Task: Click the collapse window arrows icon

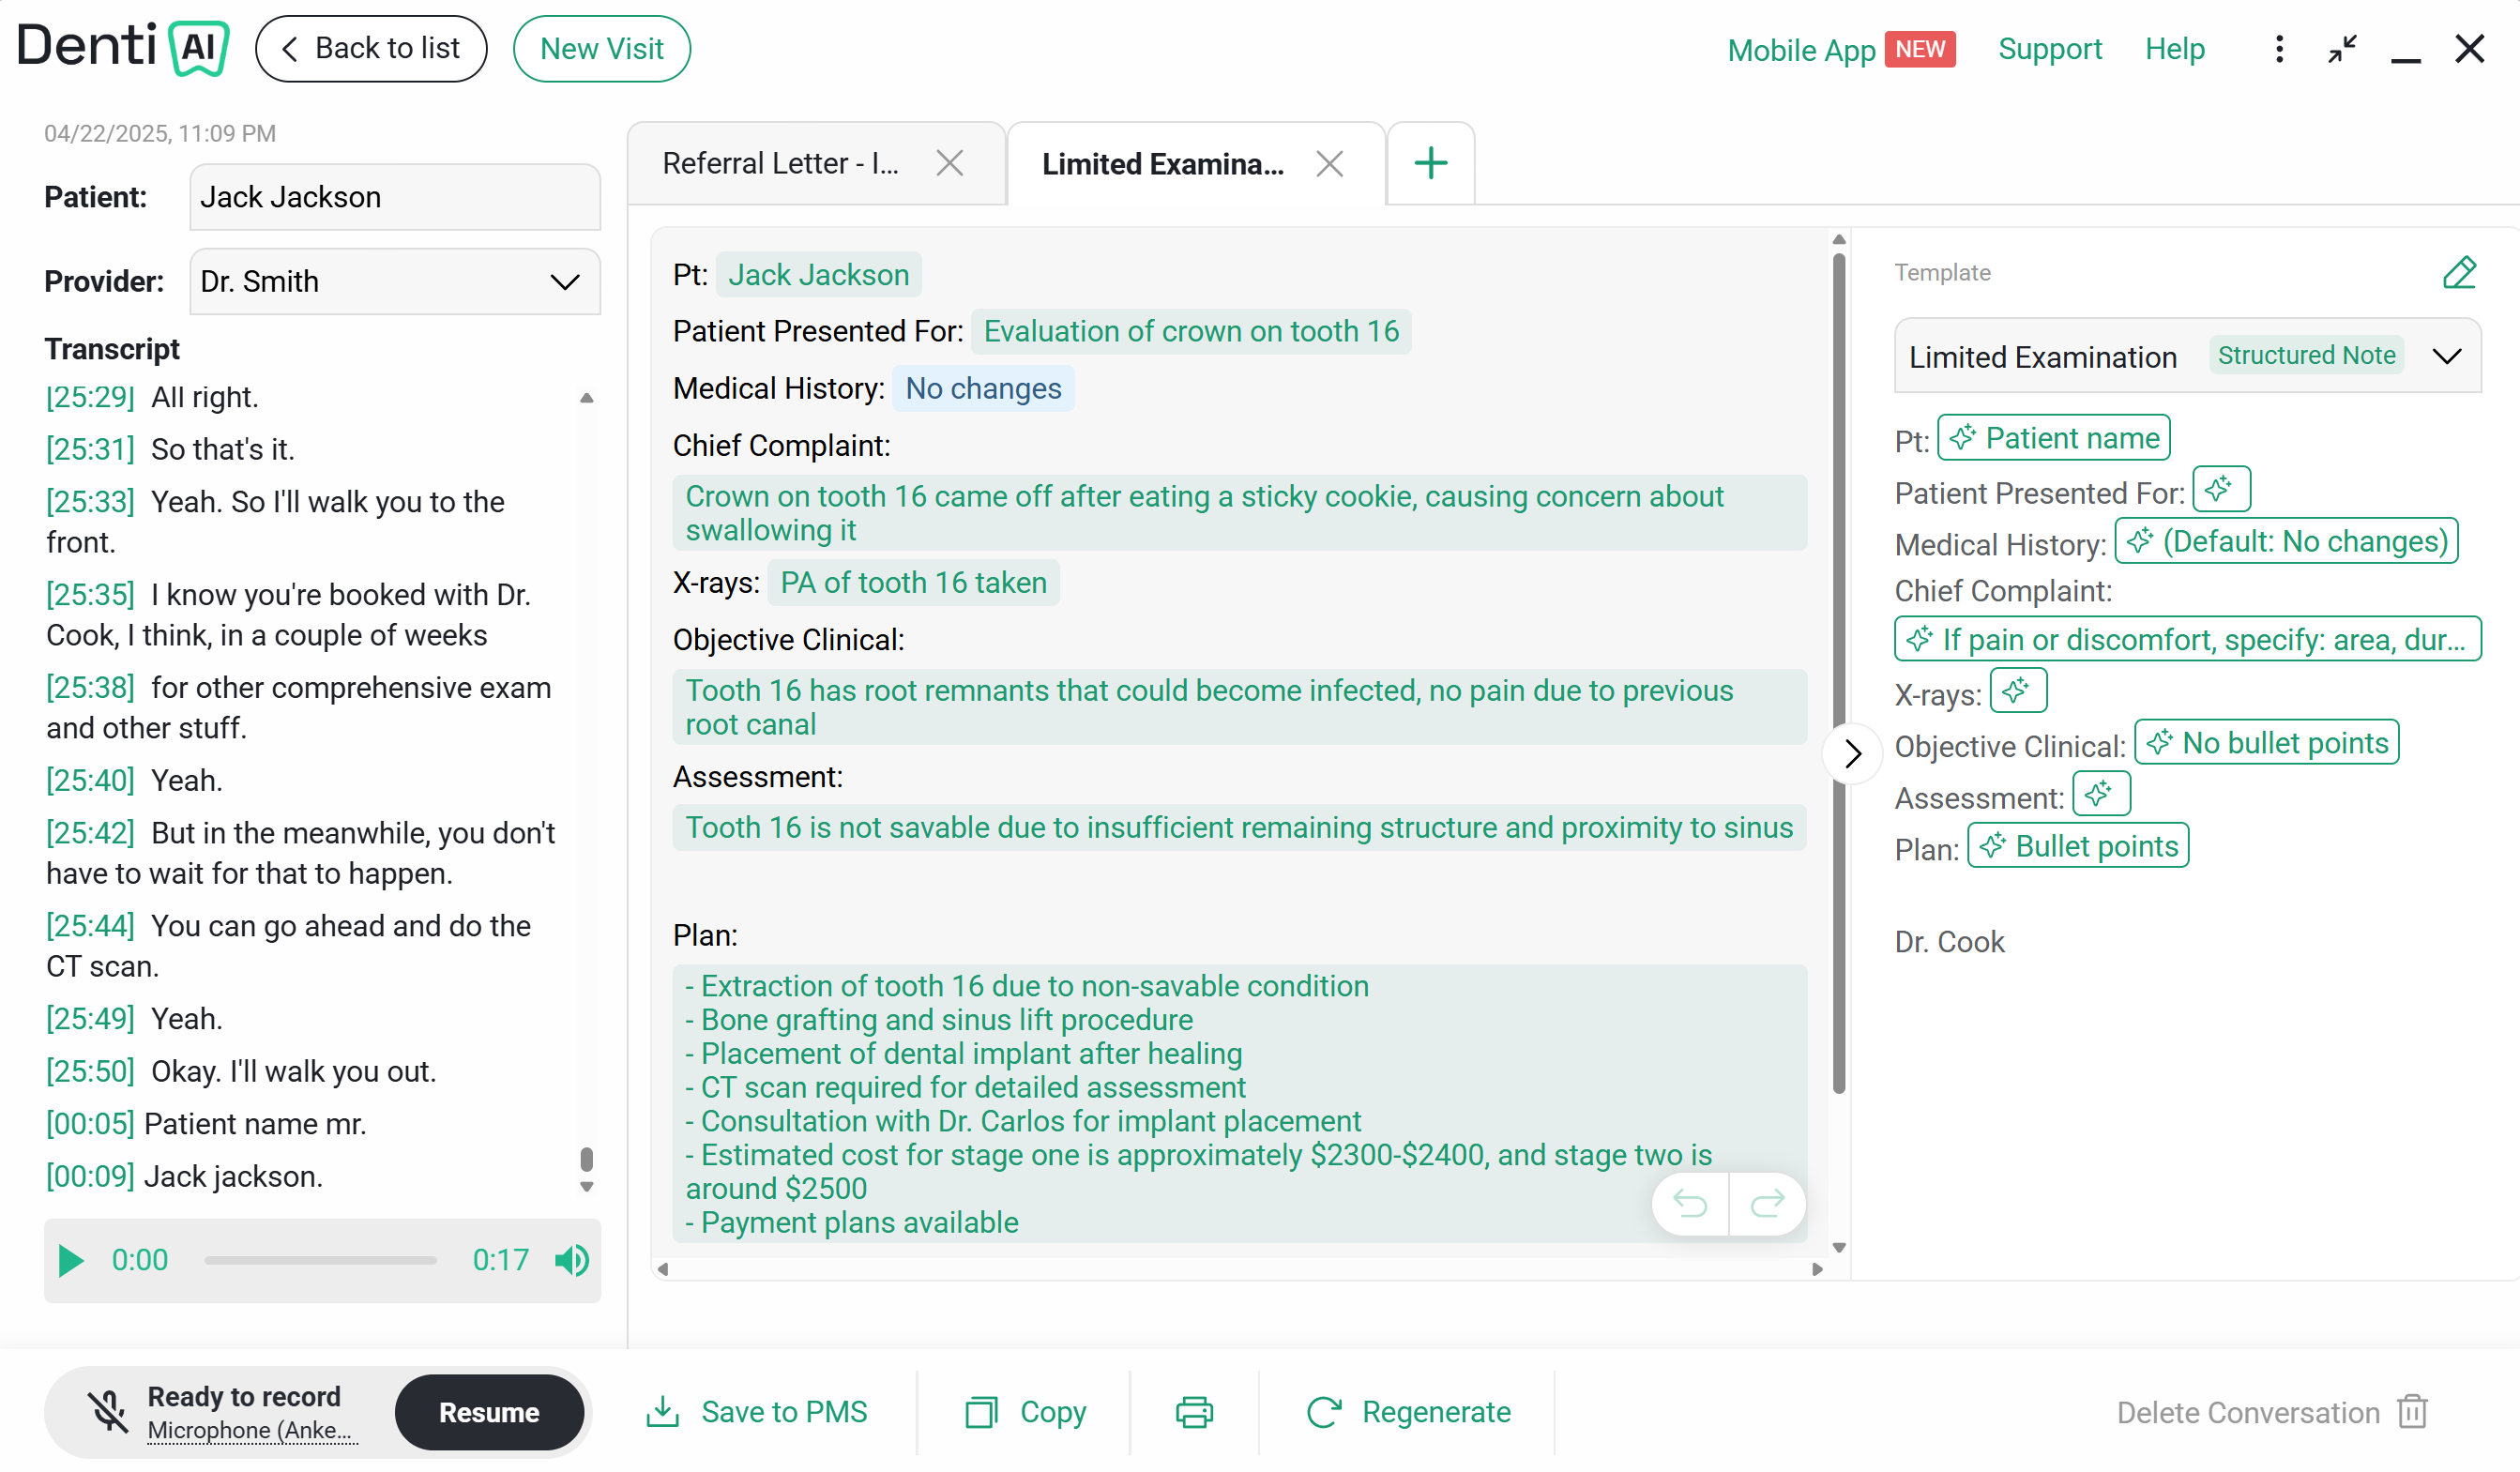Action: 2342,49
